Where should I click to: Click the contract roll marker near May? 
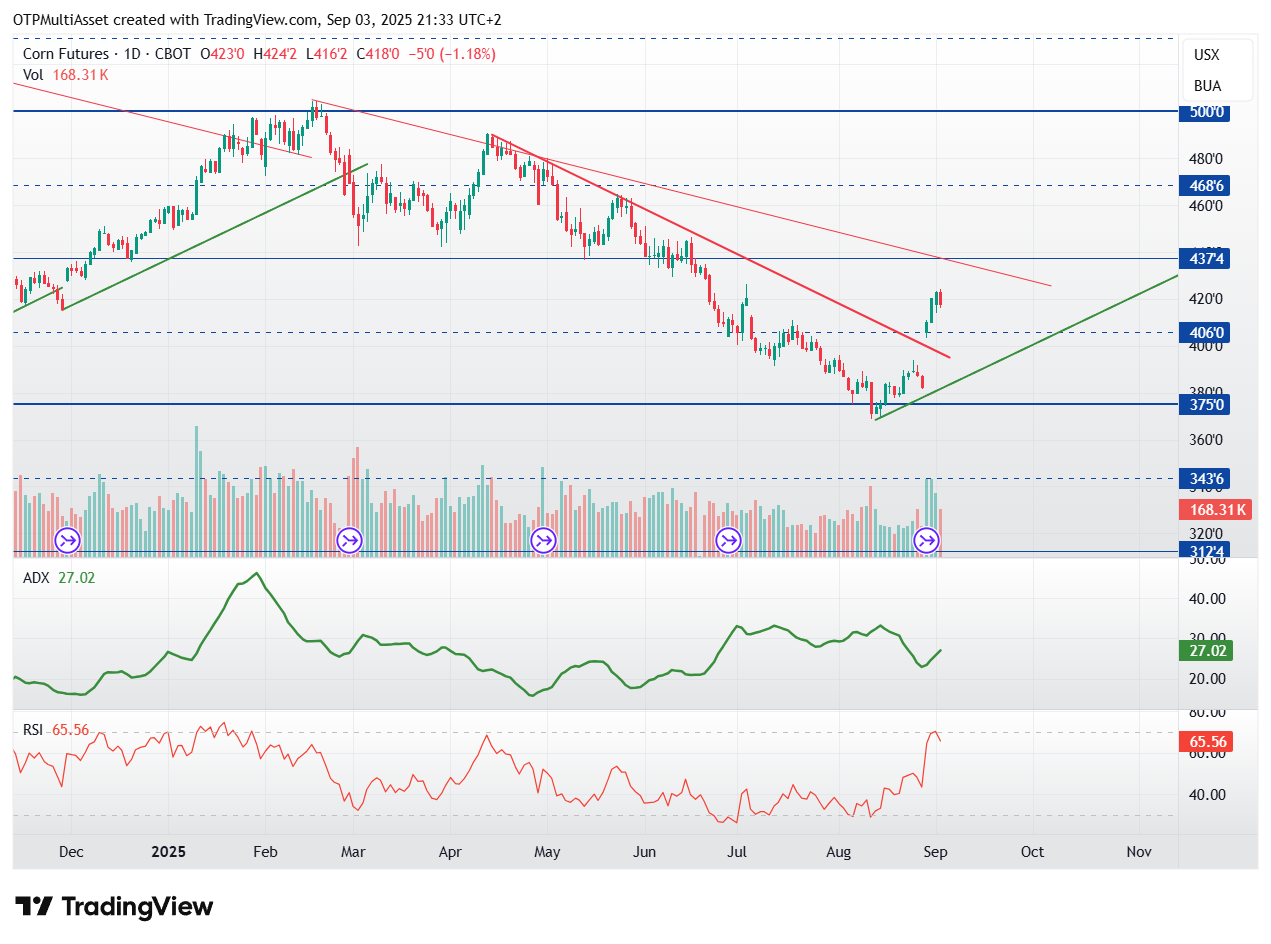point(543,541)
